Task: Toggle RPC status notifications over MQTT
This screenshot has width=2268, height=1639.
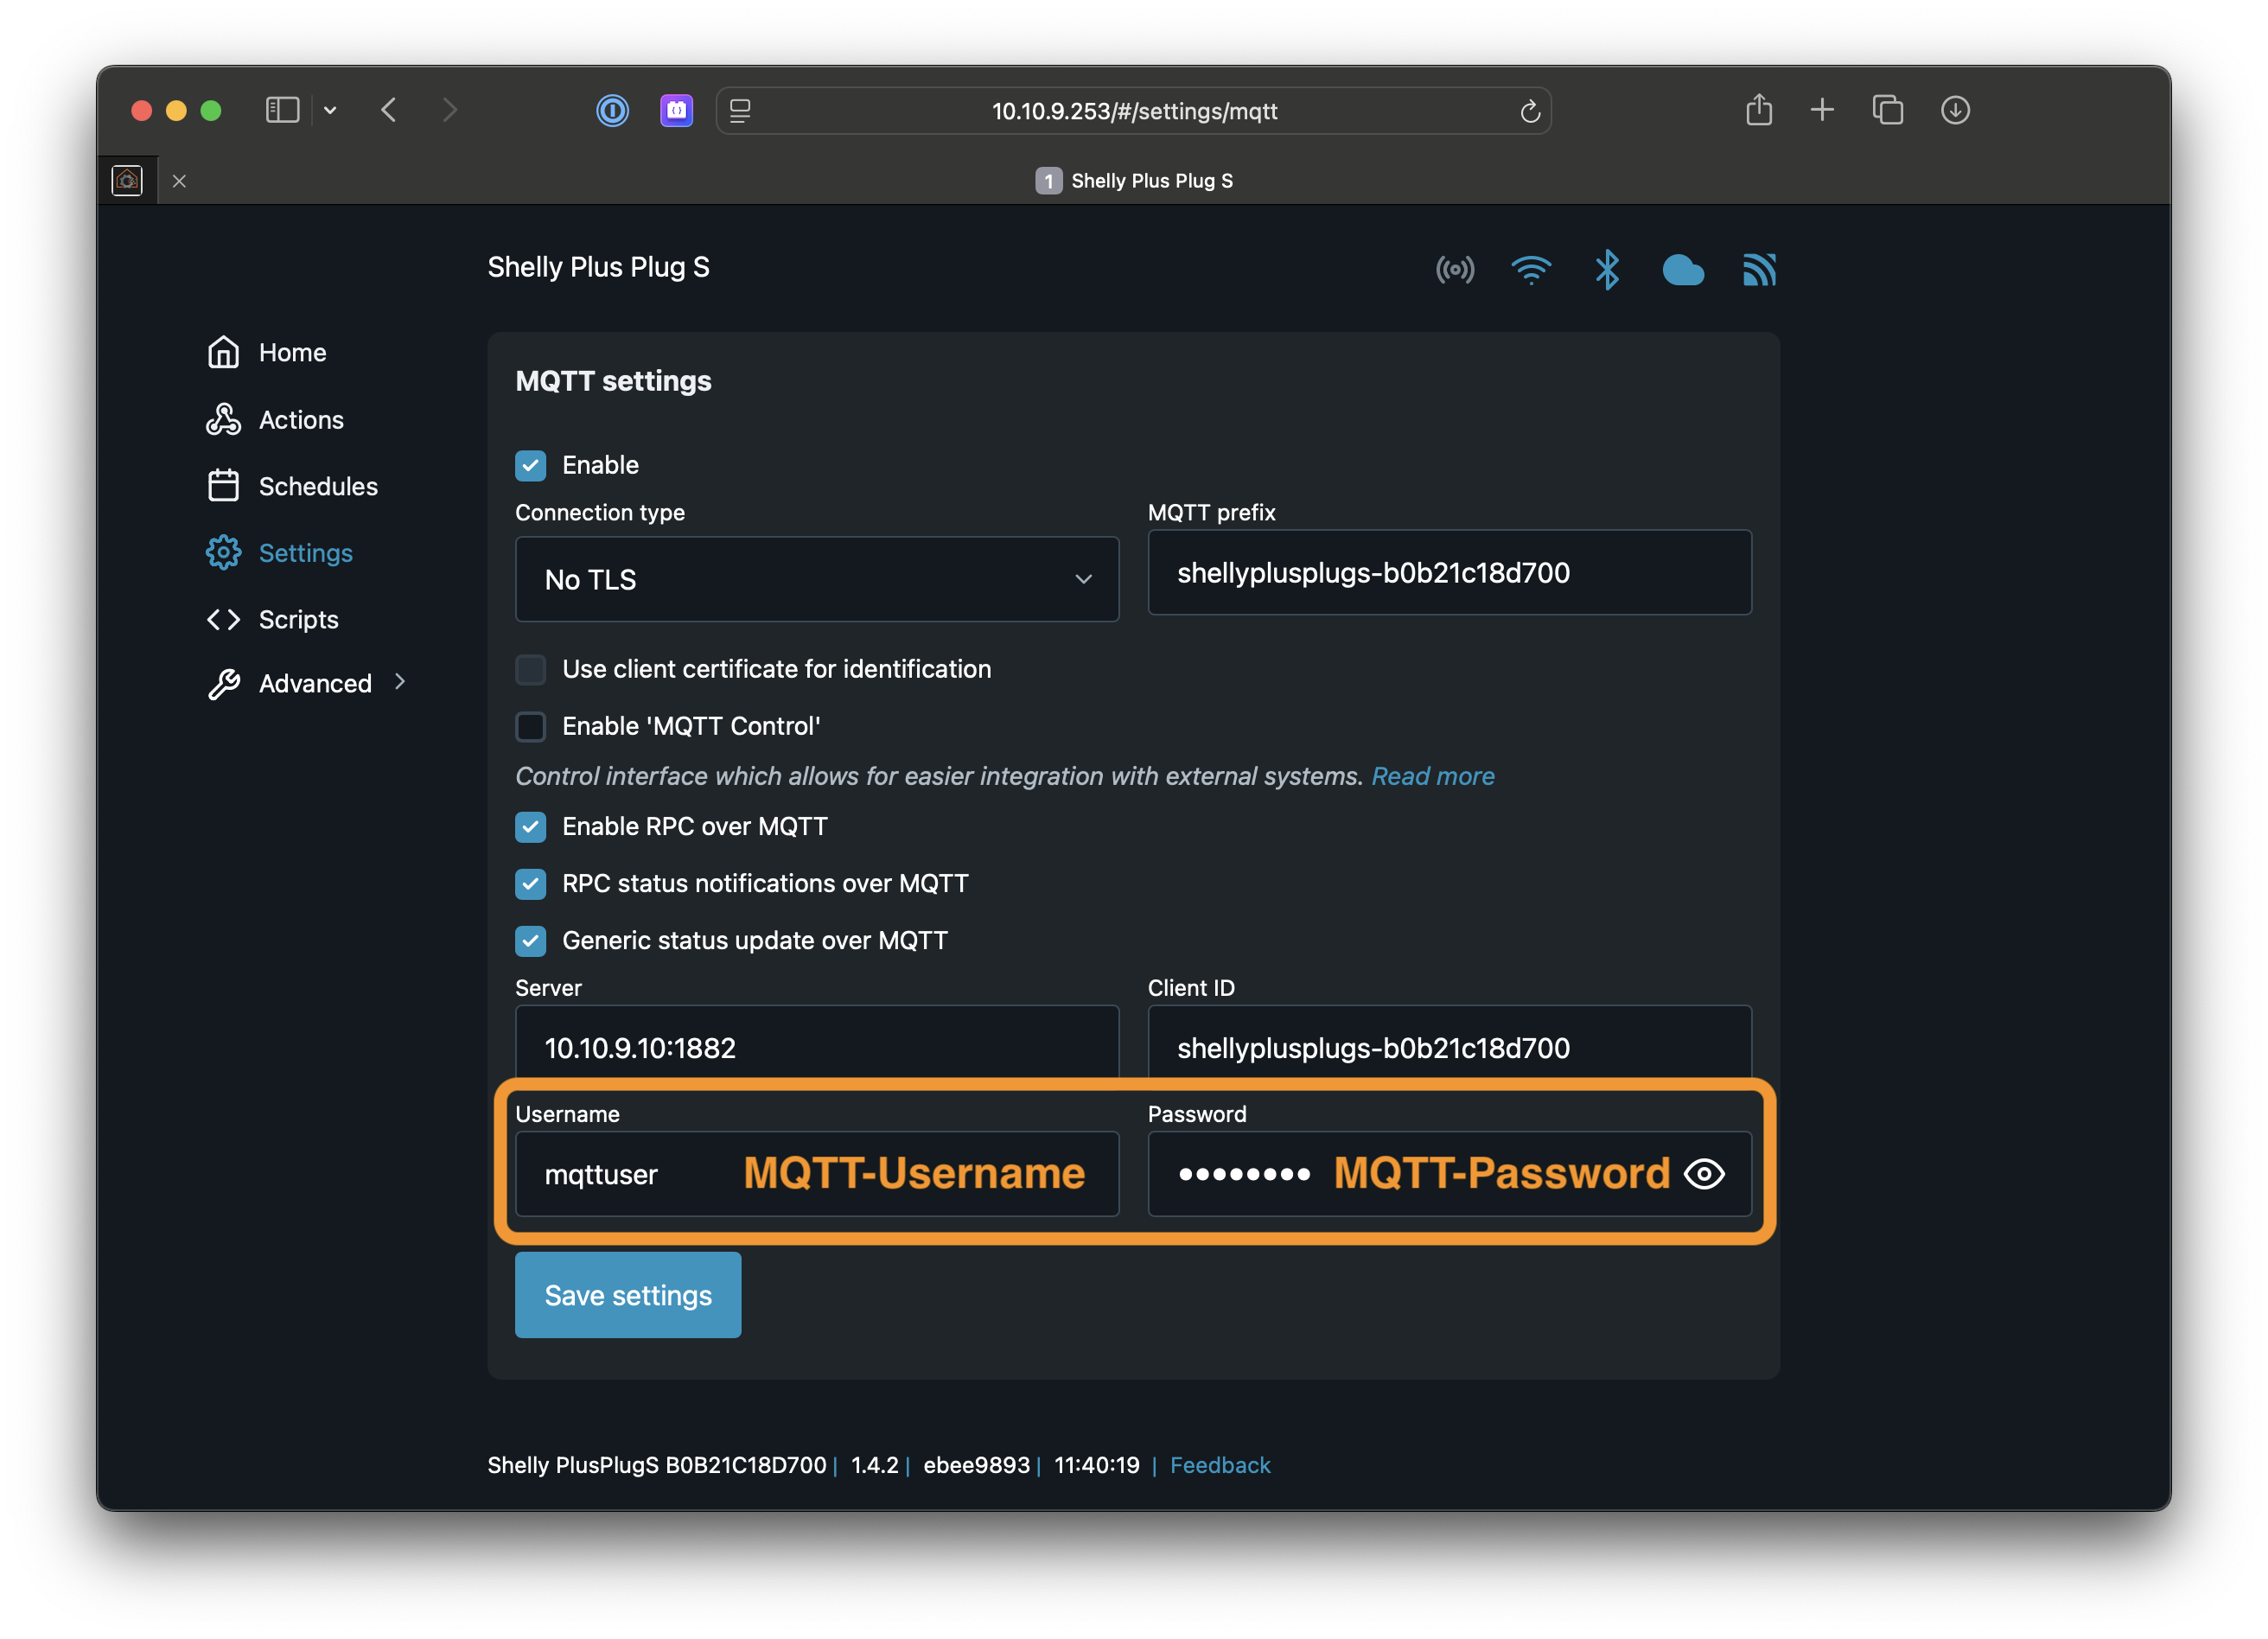Action: [531, 884]
